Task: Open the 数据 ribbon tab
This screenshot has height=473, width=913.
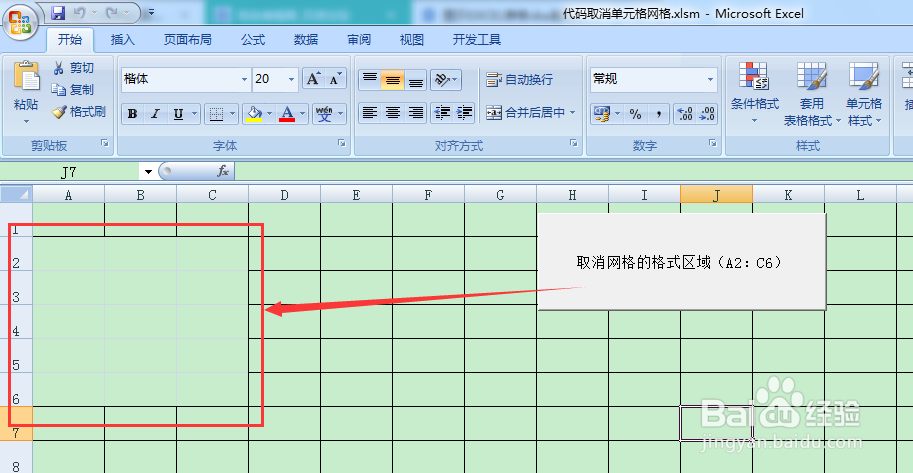Action: [306, 40]
